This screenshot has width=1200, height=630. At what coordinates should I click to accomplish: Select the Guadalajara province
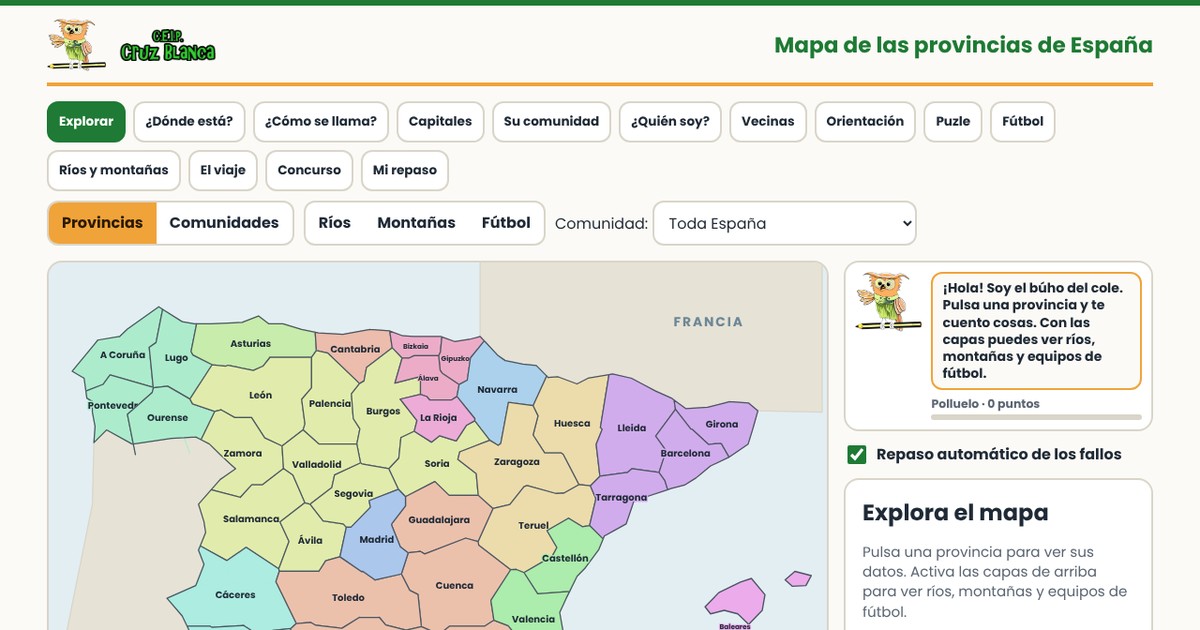[x=438, y=521]
